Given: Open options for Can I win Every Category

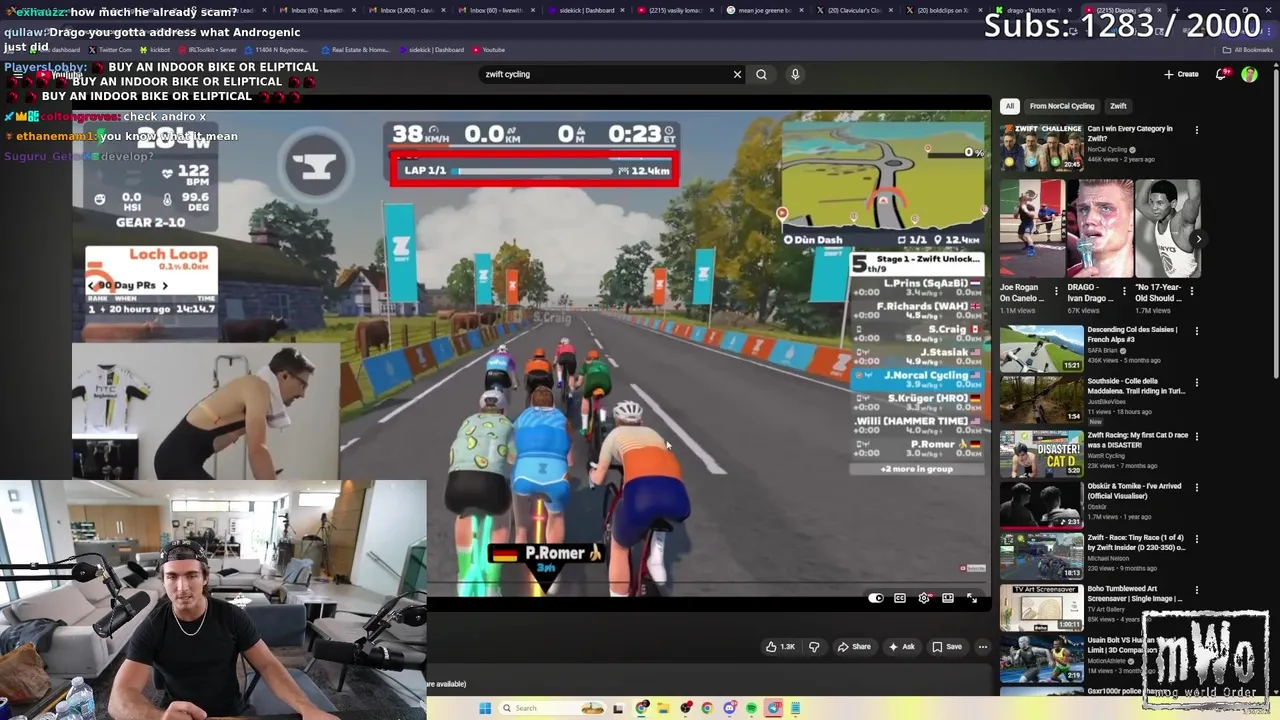Looking at the screenshot, I should (1196, 130).
